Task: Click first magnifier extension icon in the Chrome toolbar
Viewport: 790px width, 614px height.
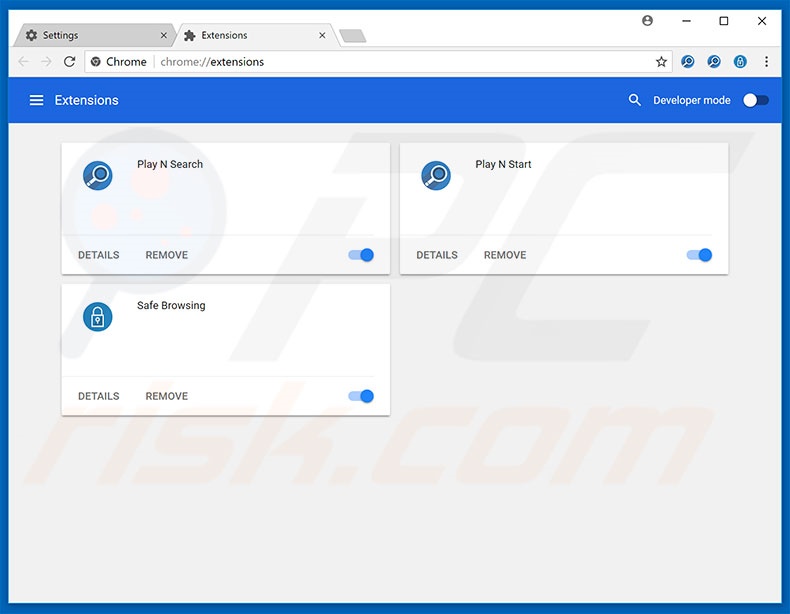Action: (x=688, y=61)
